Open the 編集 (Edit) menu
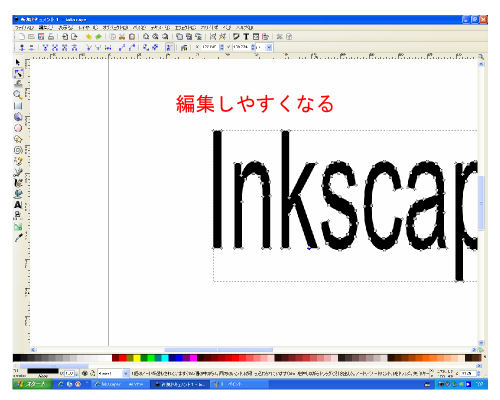The image size is (500, 400). tap(46, 28)
